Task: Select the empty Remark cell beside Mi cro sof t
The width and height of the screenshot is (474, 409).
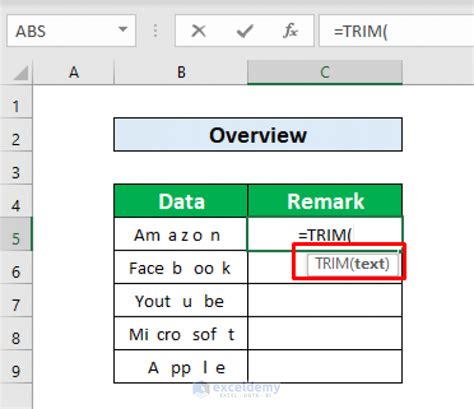Action: pos(325,333)
